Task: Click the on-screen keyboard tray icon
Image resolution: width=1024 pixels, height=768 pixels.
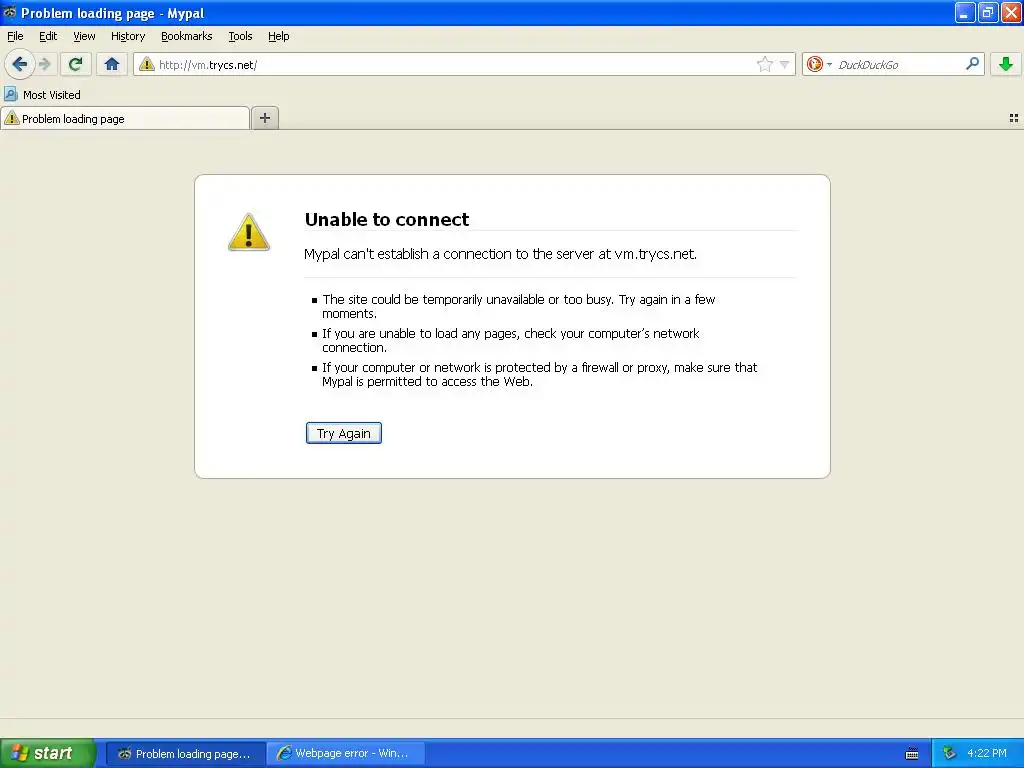Action: coord(912,754)
